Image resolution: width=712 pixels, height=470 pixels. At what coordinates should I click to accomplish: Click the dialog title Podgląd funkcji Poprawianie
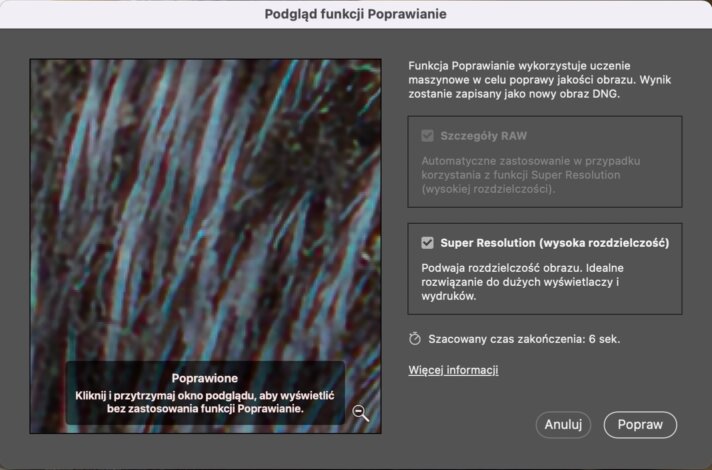(x=355, y=14)
